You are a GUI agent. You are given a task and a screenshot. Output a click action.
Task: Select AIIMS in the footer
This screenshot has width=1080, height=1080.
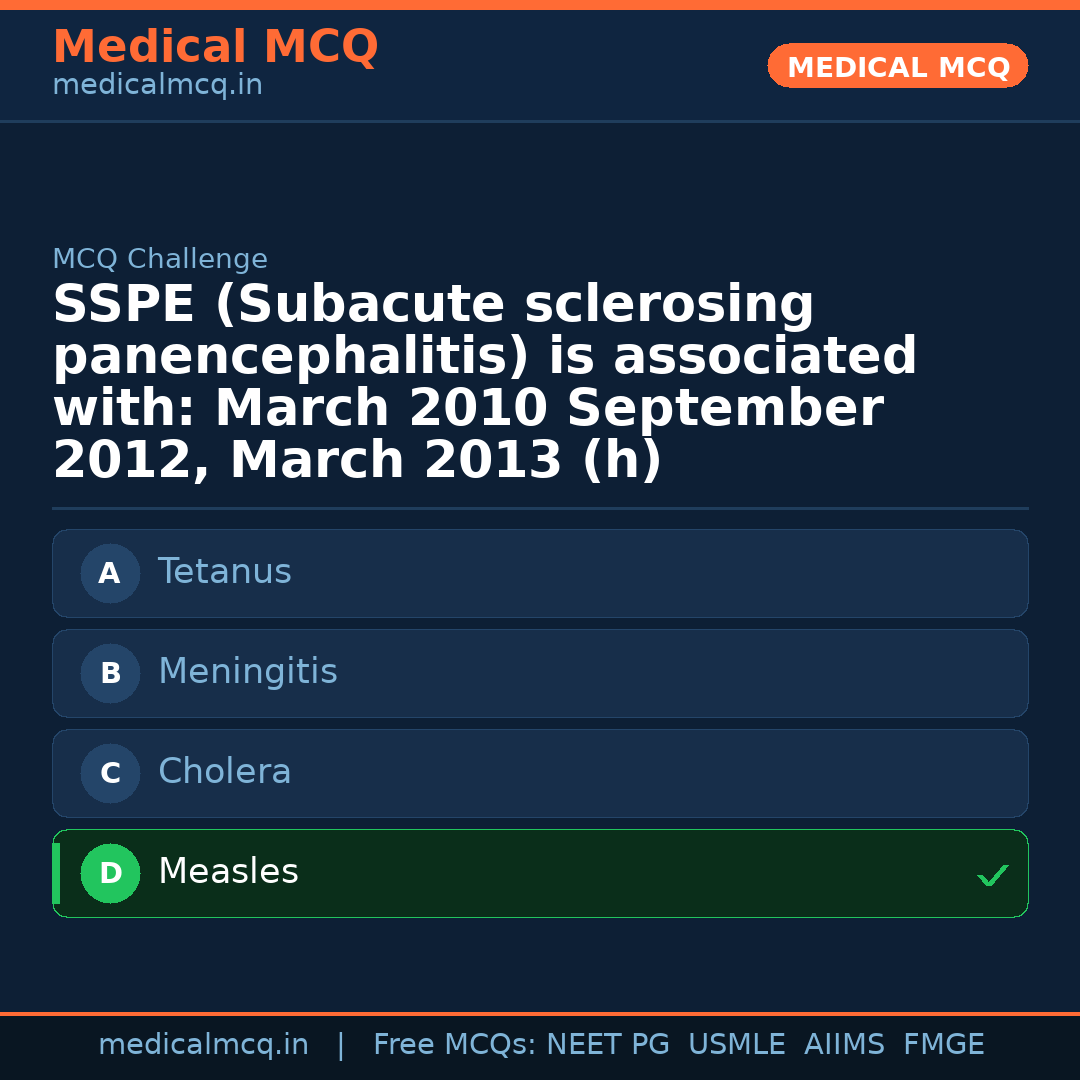click(x=844, y=1045)
